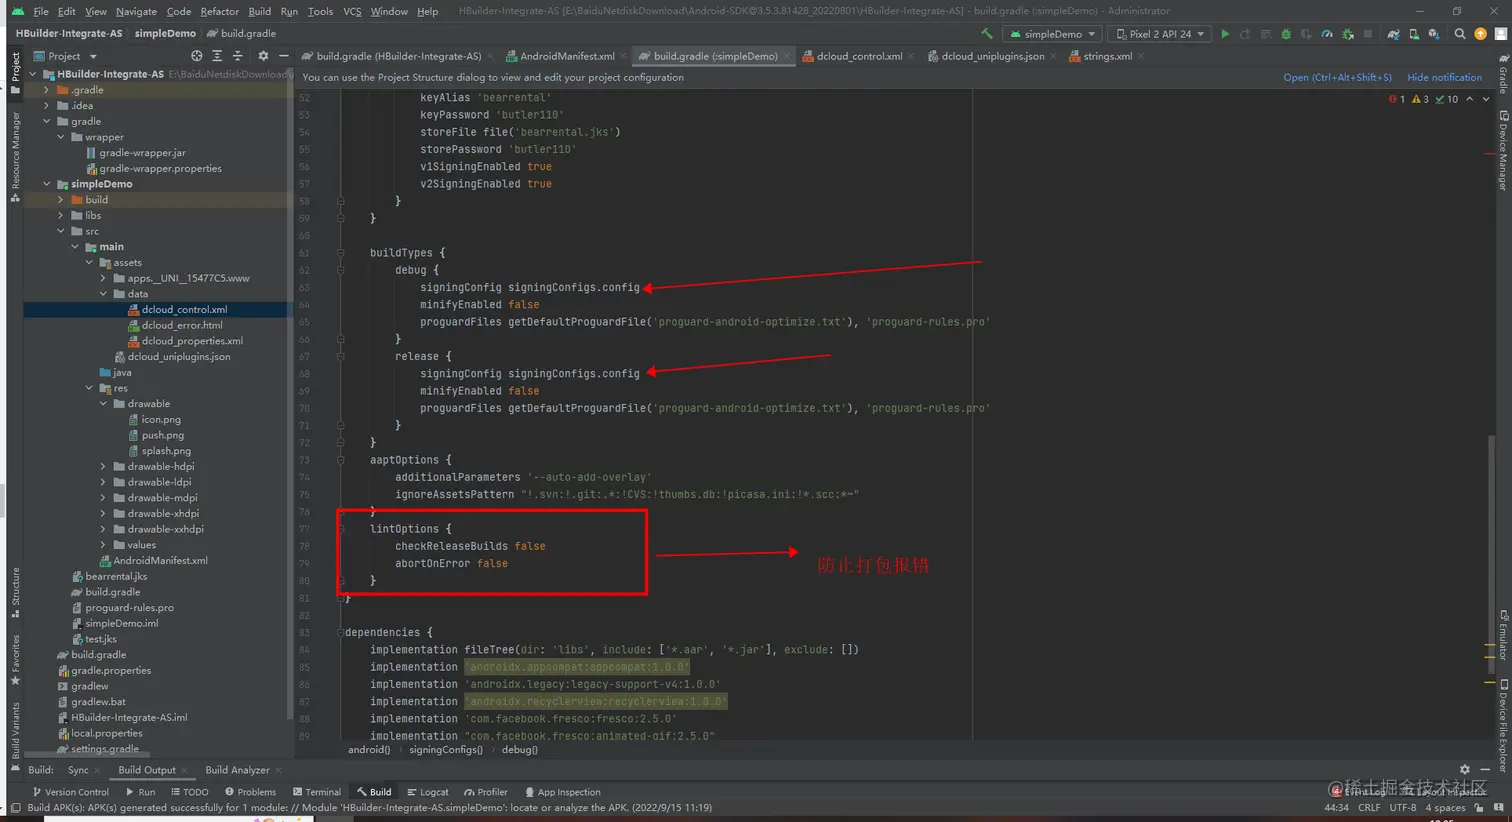This screenshot has height=822, width=1512.
Task: Open the Version Control tool window button
Action: 70,792
